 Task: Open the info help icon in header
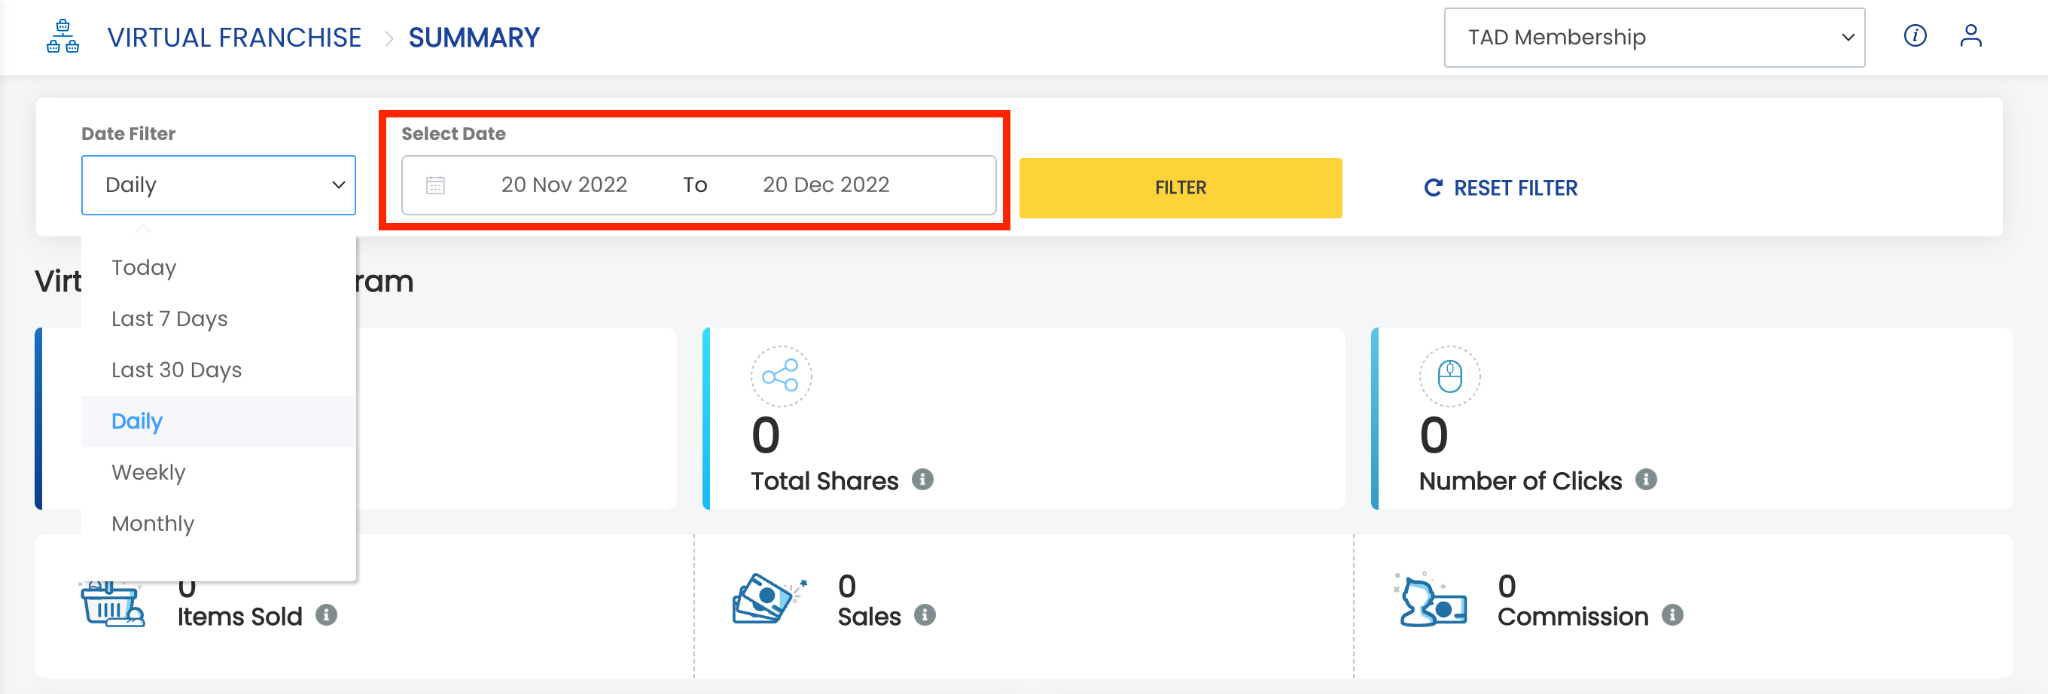click(x=1915, y=36)
